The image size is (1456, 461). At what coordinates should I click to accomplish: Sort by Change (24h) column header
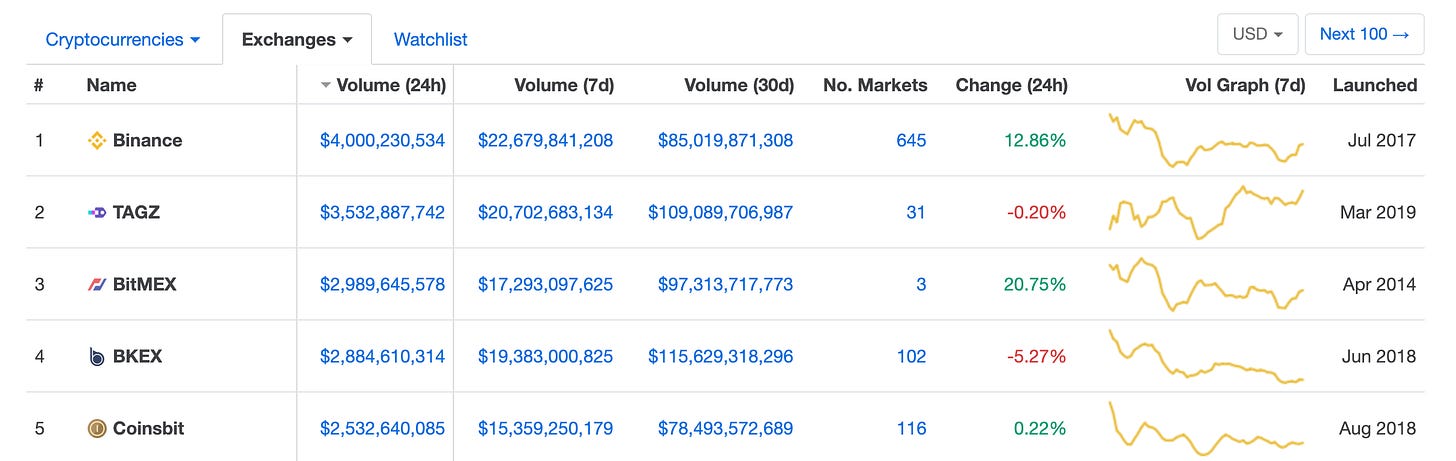point(1011,86)
